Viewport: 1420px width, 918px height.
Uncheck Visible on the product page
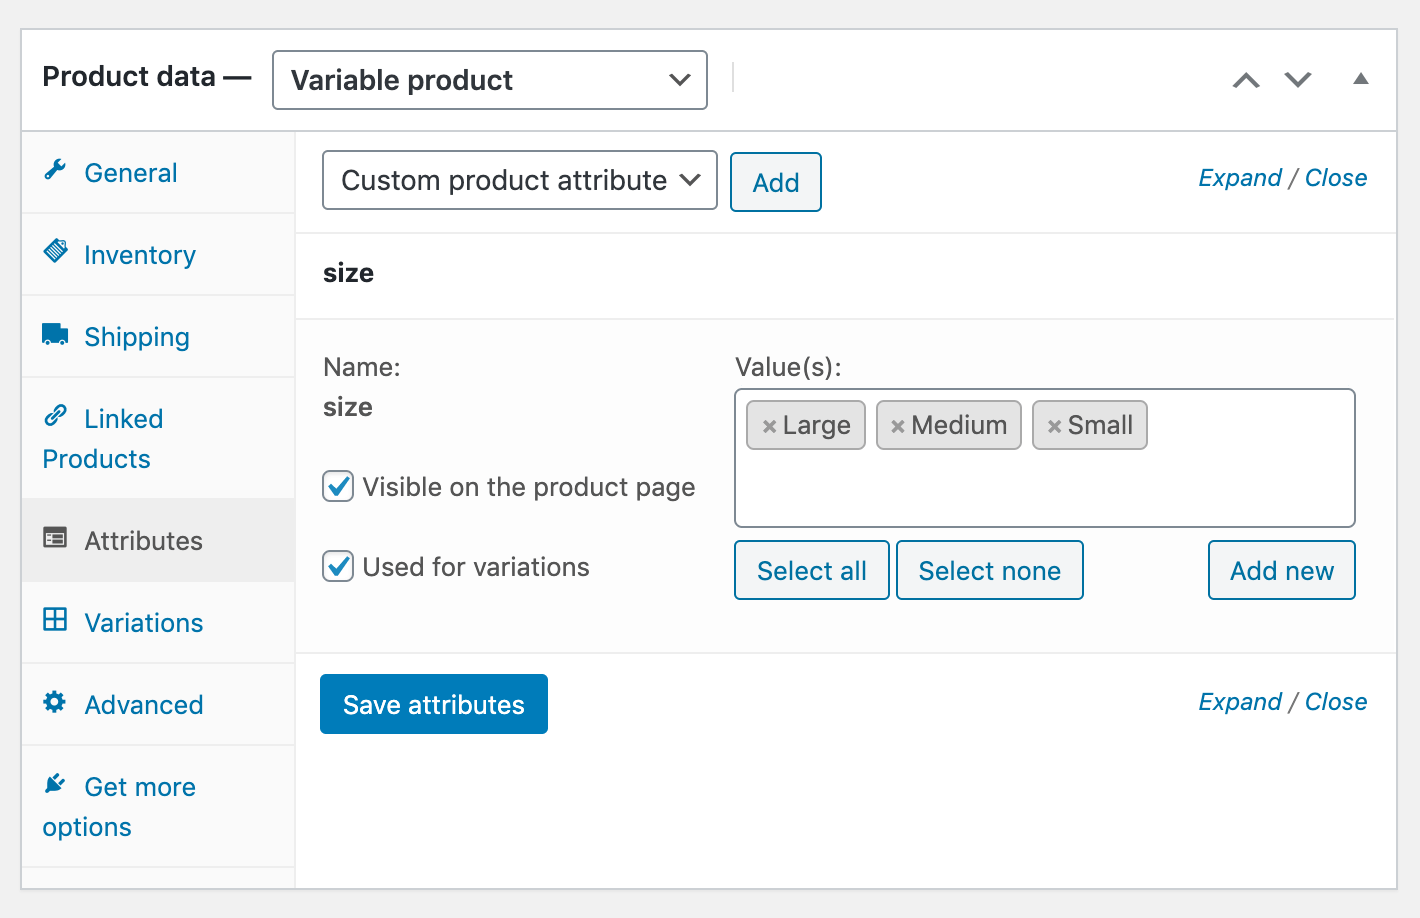tap(338, 487)
